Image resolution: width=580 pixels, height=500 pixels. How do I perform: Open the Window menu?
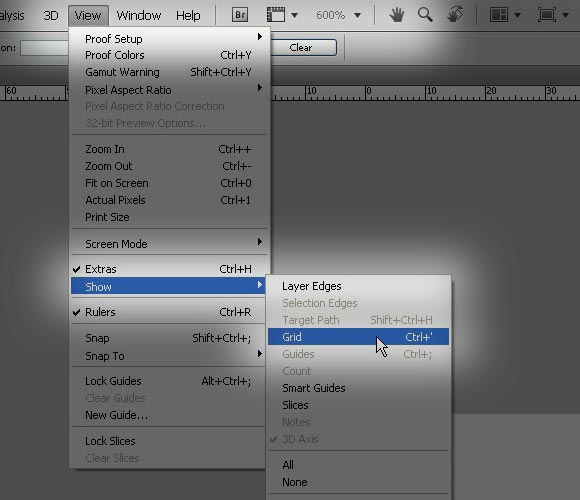click(x=139, y=16)
